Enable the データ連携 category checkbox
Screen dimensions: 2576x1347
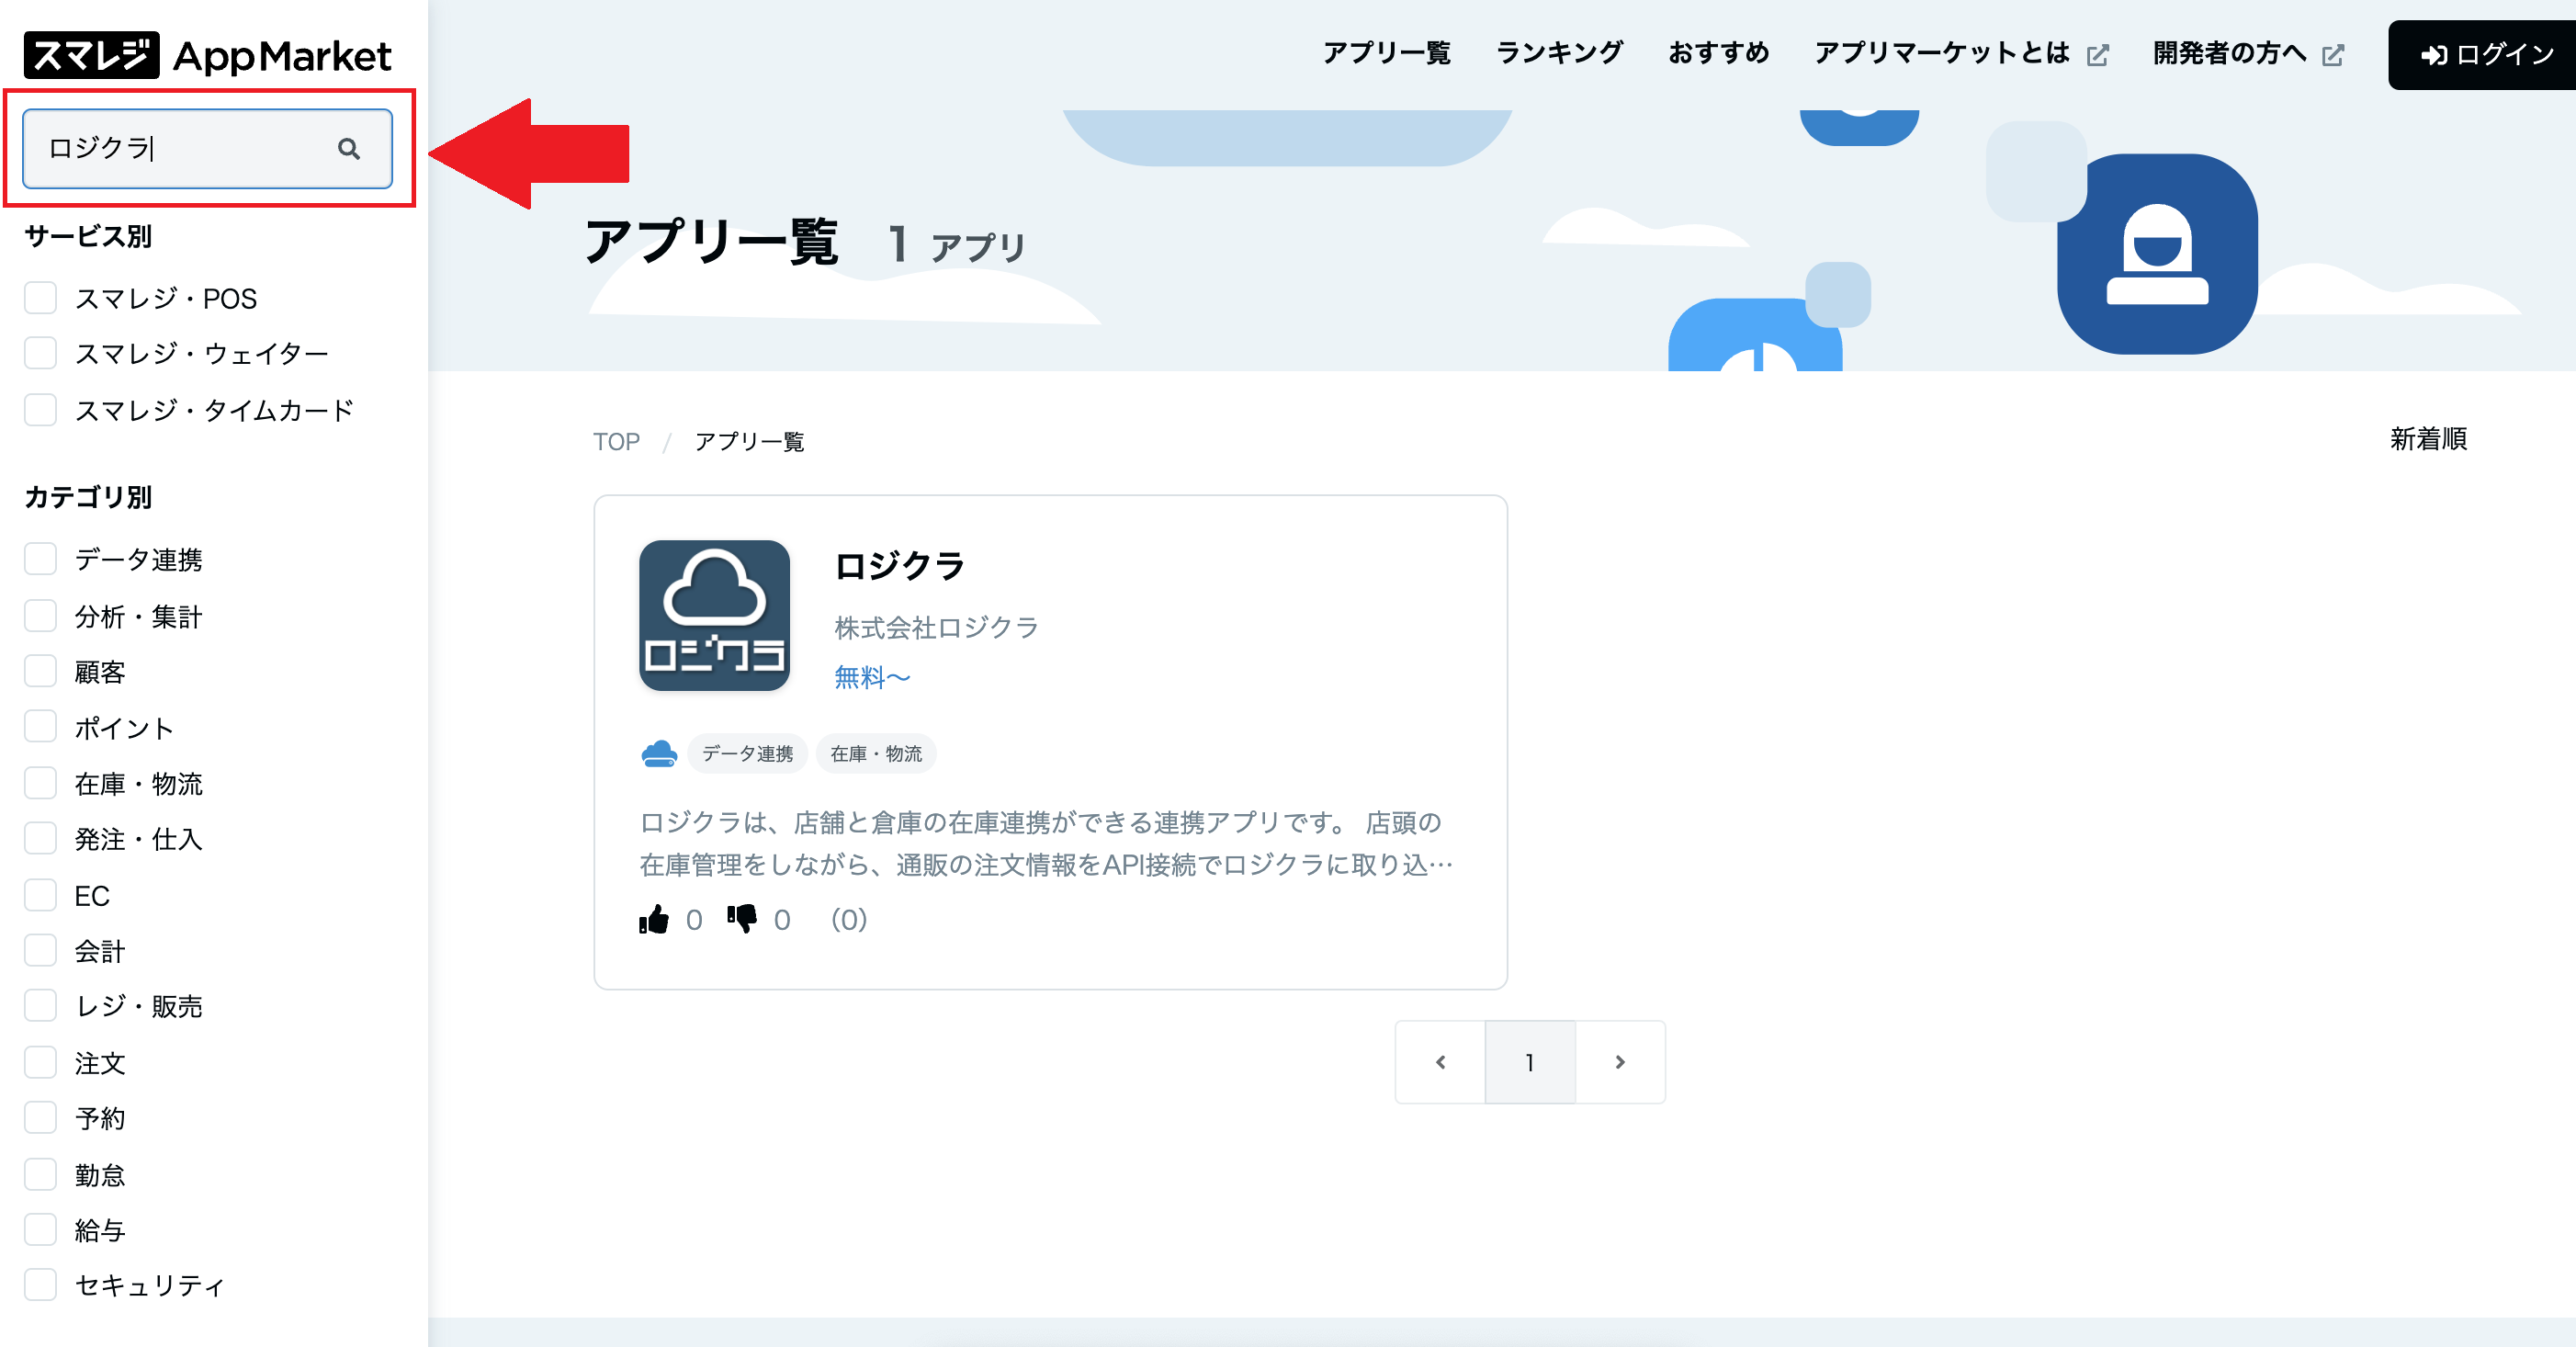tap(41, 559)
